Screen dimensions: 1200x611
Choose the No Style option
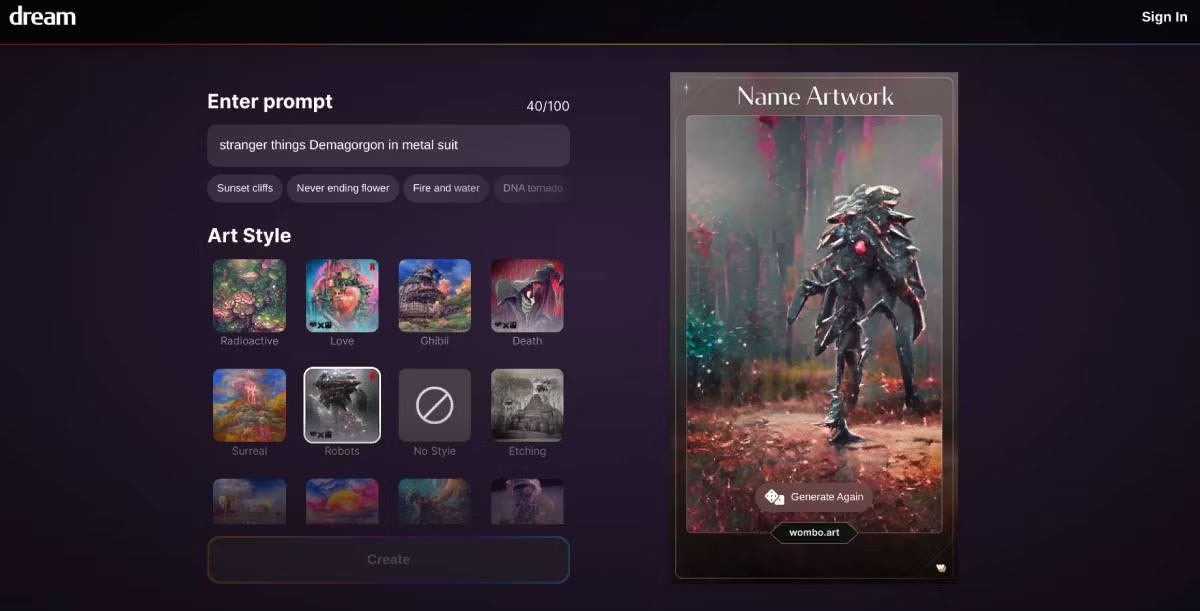pyautogui.click(x=435, y=405)
